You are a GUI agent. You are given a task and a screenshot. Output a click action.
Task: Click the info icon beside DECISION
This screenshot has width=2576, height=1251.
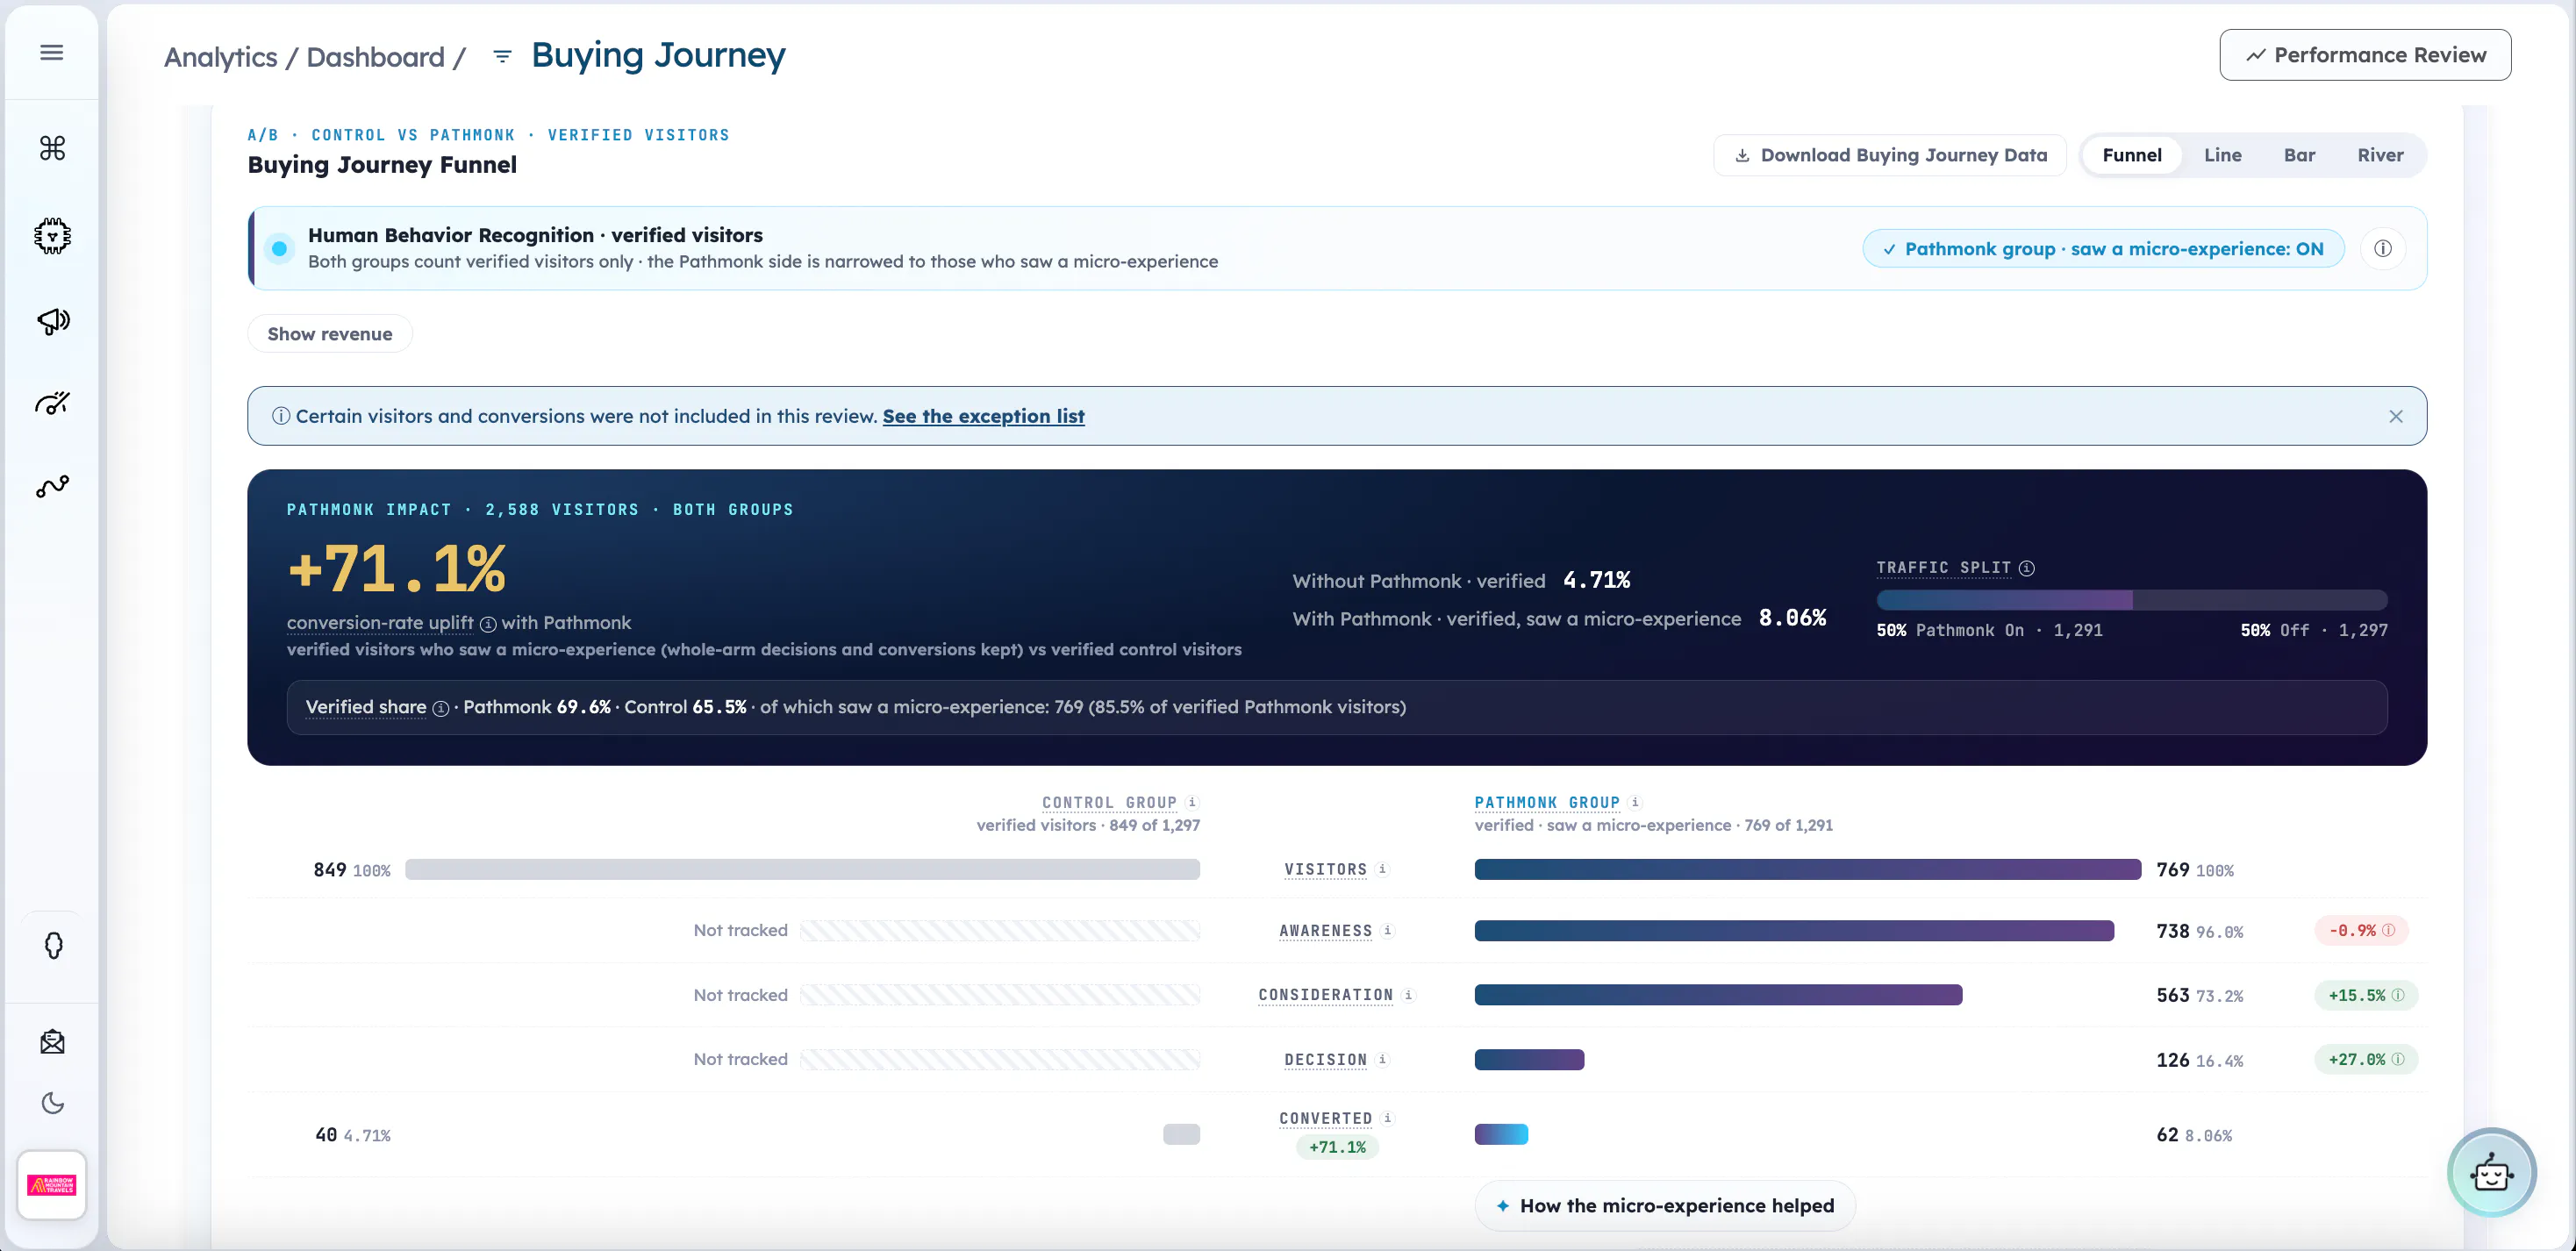point(1382,1059)
